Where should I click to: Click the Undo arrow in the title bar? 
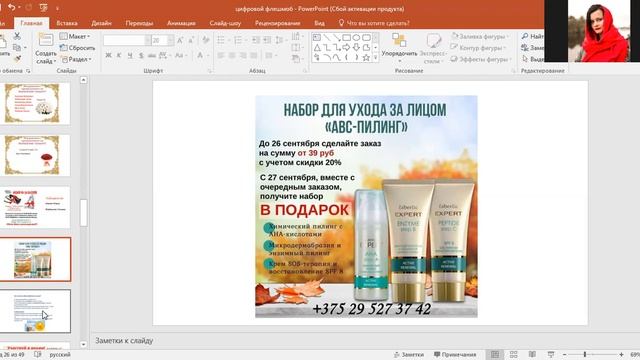point(11,7)
